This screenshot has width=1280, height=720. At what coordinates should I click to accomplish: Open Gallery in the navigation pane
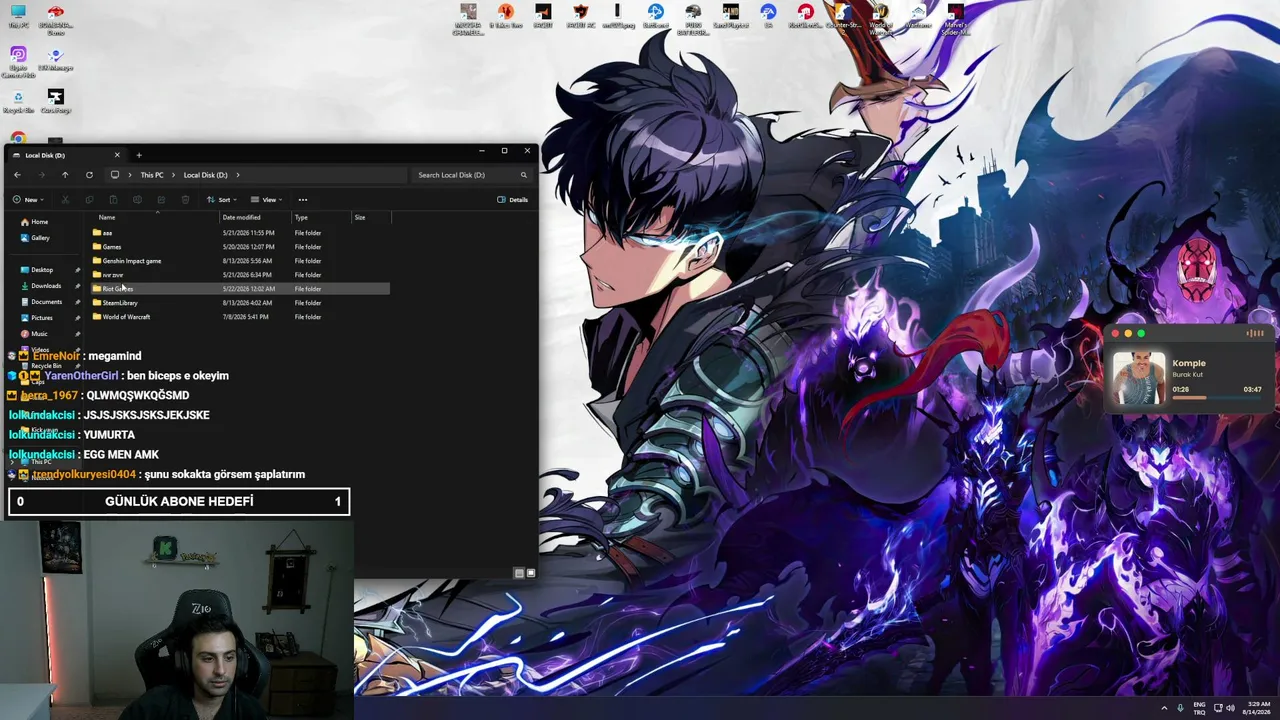pyautogui.click(x=35, y=238)
